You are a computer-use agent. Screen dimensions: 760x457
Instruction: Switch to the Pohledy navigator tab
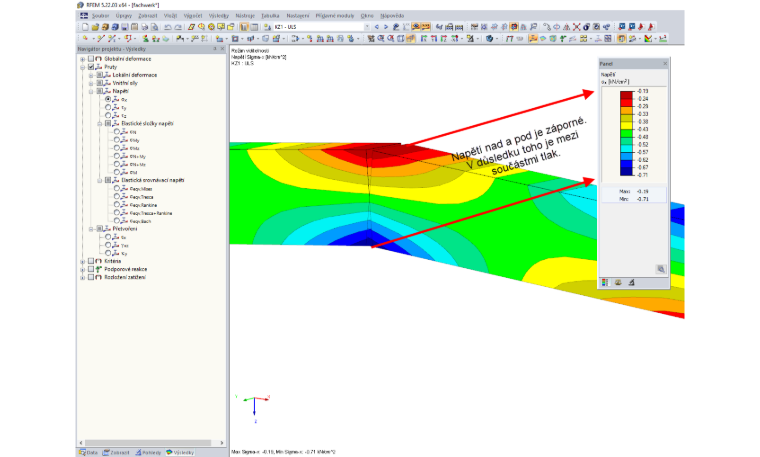(148, 452)
